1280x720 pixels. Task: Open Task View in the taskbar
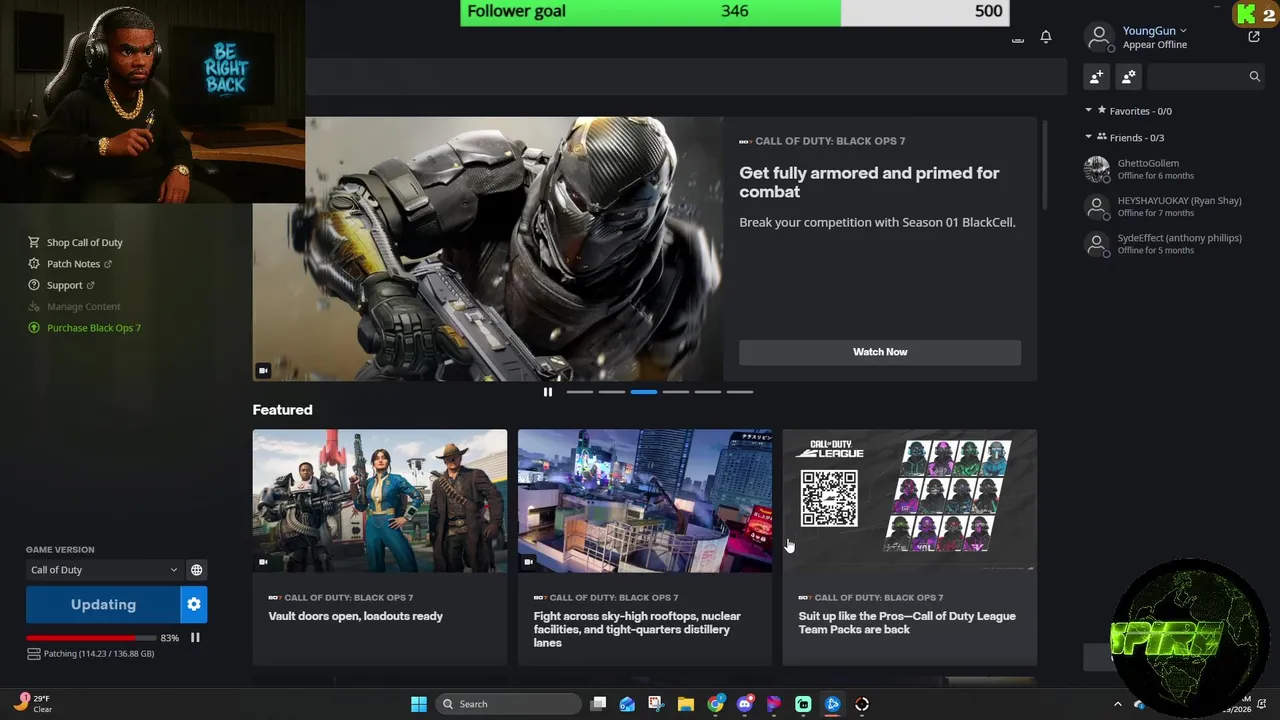pos(598,704)
